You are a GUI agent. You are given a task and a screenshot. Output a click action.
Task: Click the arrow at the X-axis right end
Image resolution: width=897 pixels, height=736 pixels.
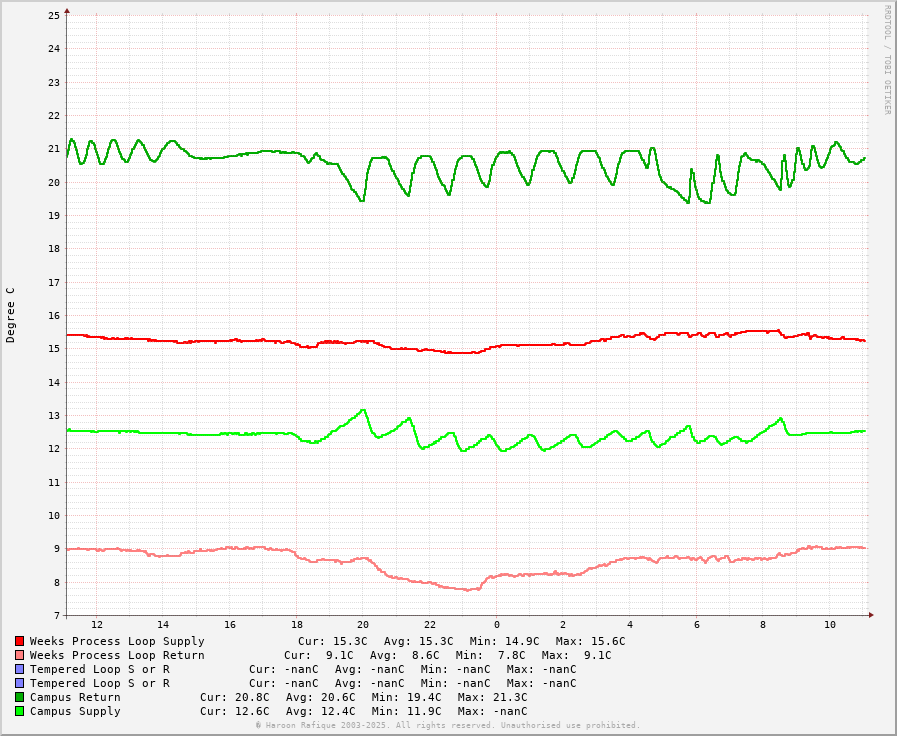click(871, 615)
